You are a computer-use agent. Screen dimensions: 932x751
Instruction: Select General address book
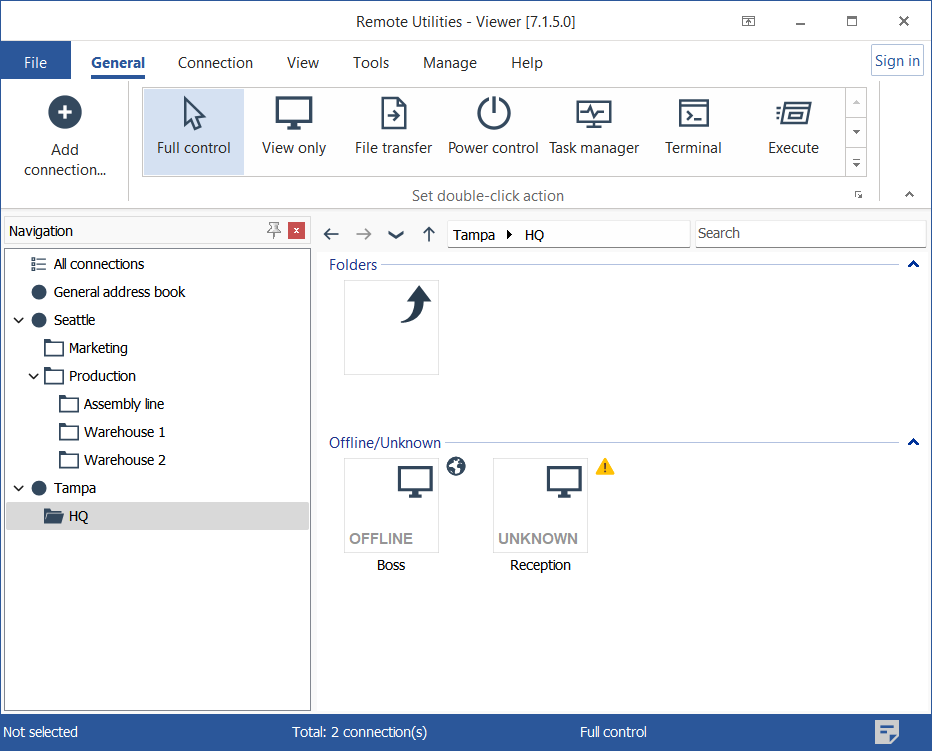point(119,292)
